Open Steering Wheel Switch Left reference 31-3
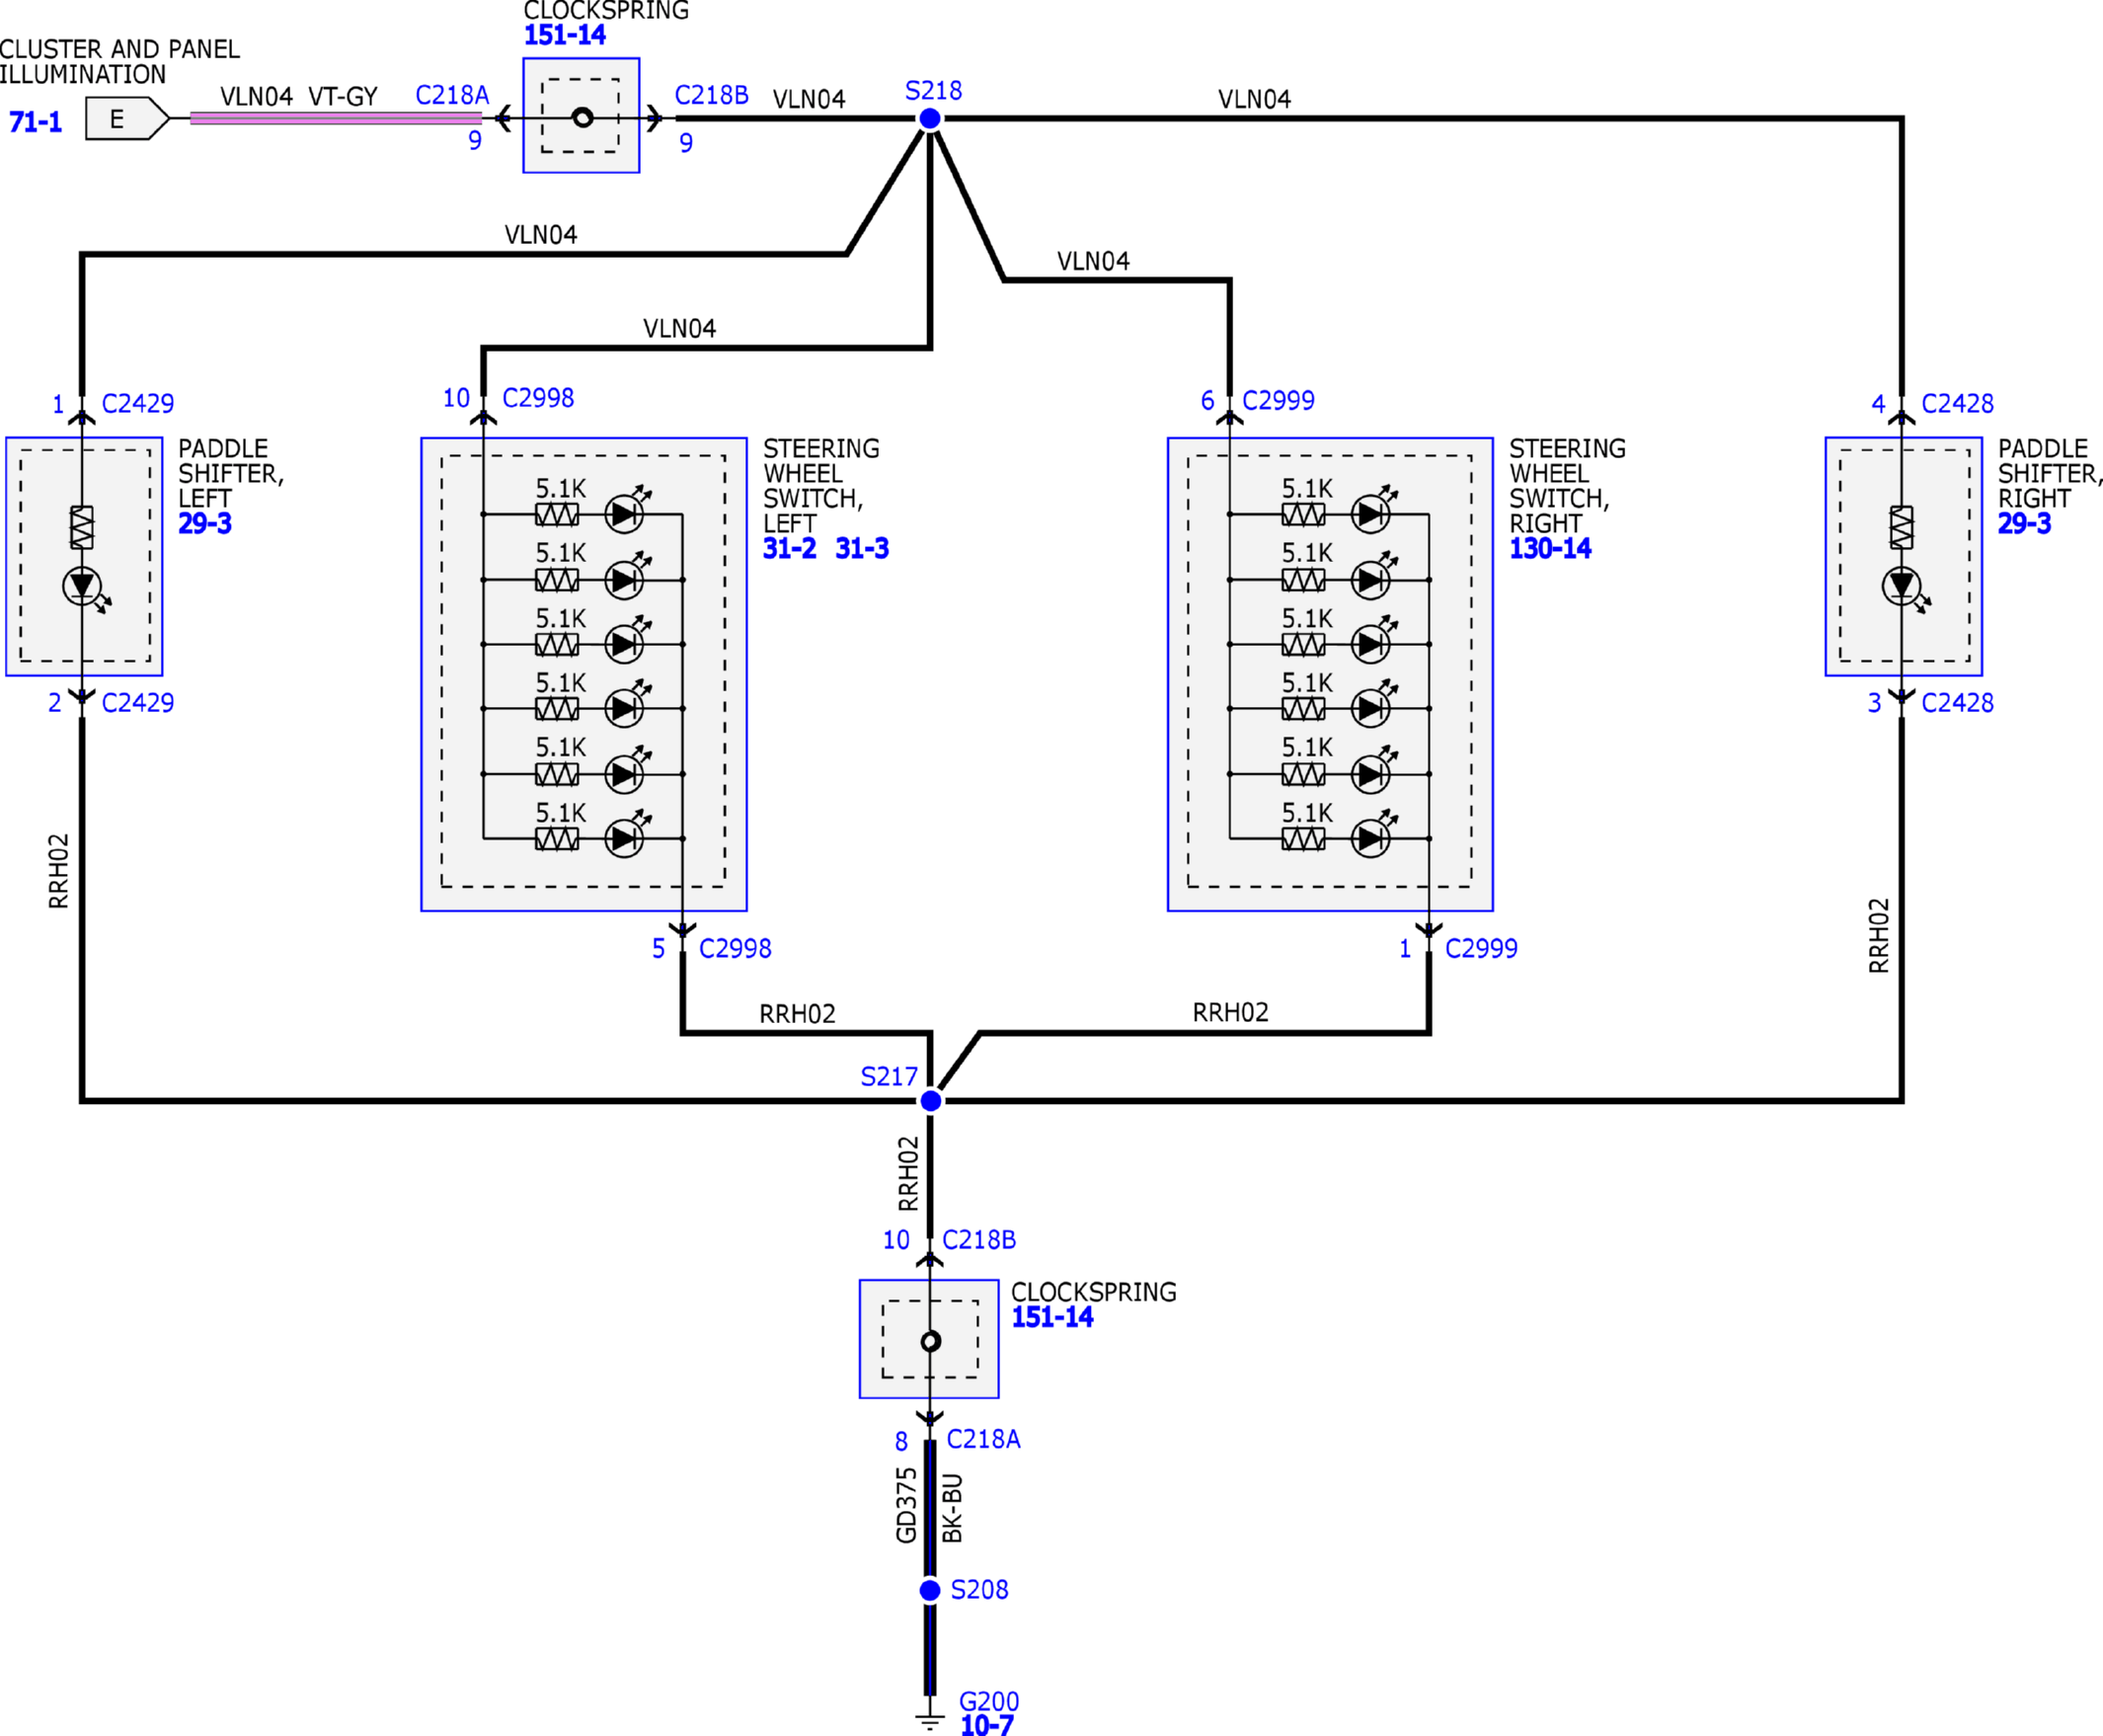This screenshot has width=2103, height=1736. point(862,548)
